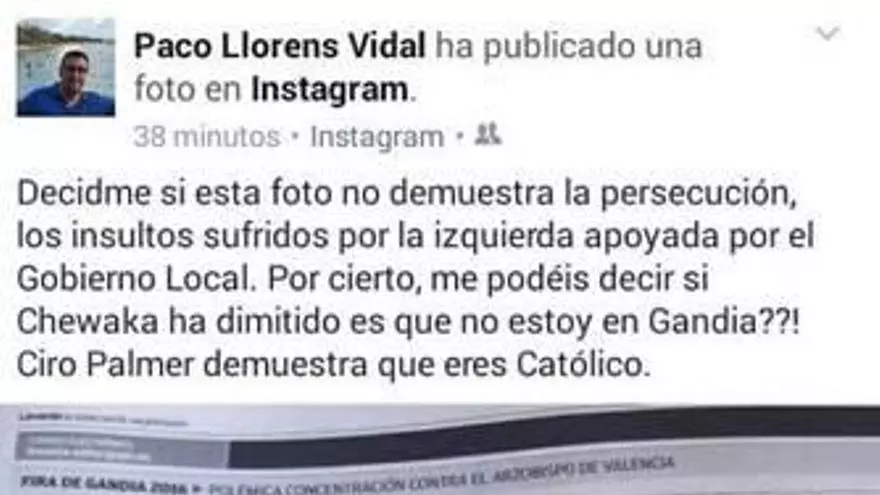Click the Gandia??! text in the post
880x495 pixels.
[x=725, y=322]
